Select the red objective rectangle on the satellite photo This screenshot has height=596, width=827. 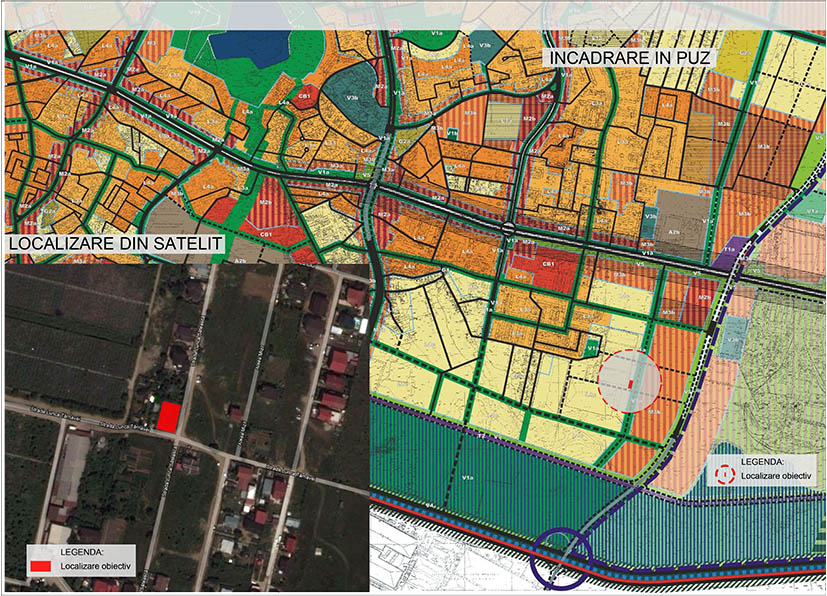169,417
